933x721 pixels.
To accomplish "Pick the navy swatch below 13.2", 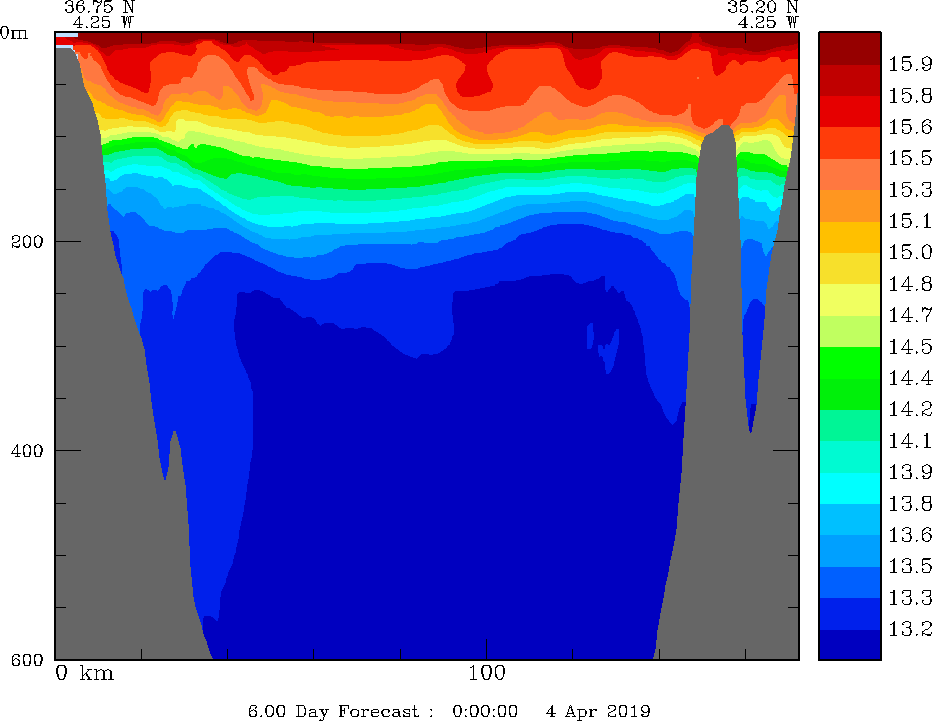I will pyautogui.click(x=850, y=645).
